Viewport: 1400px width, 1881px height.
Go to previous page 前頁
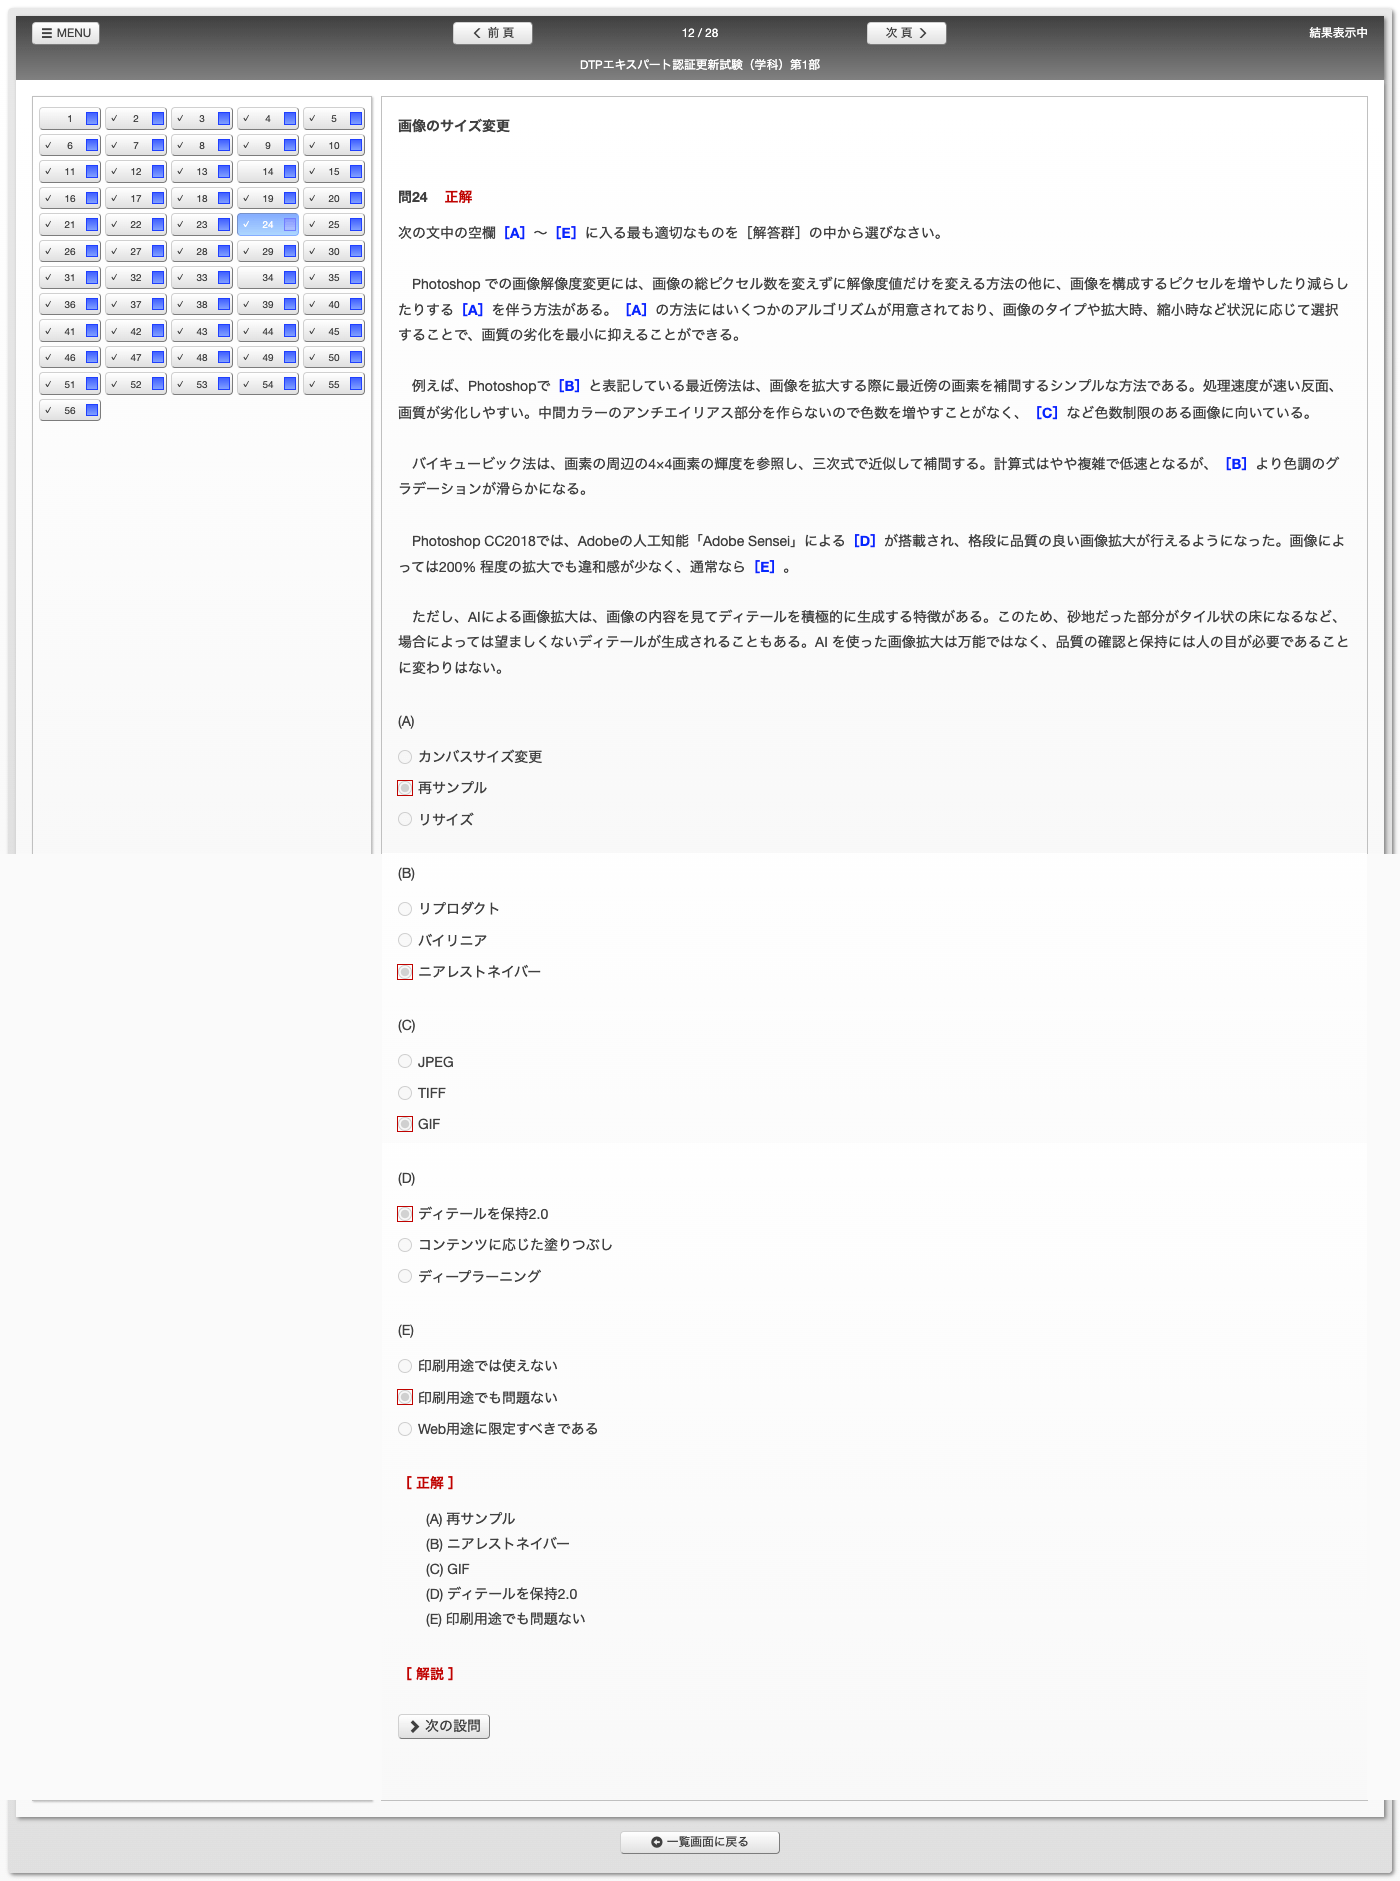tap(492, 33)
